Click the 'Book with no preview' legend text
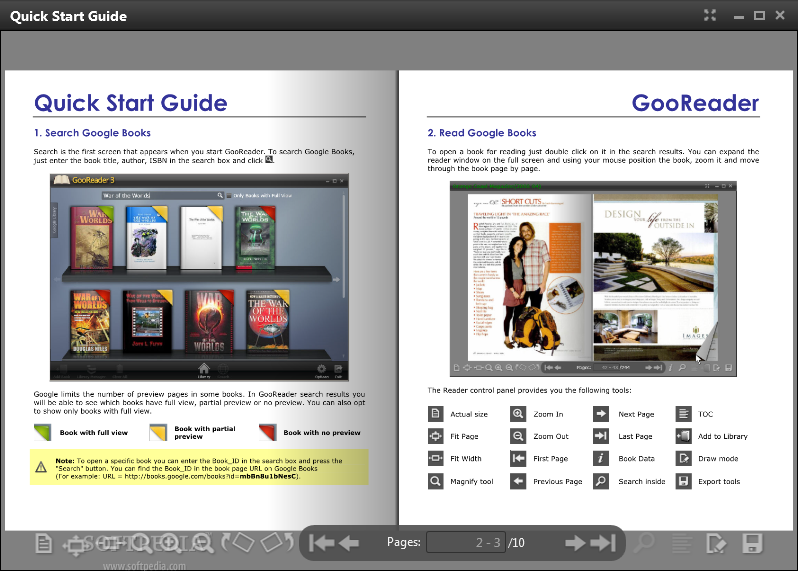Screen dimensions: 798x571 (x=322, y=433)
